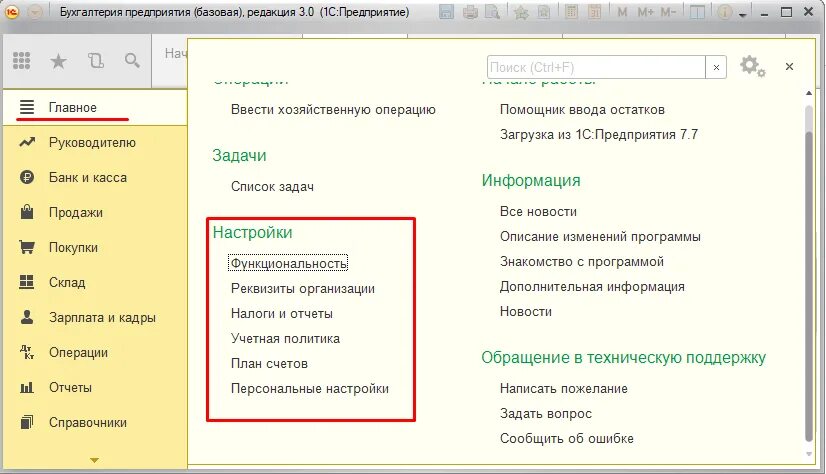Click the Поиск (Ctrl+F) search field
This screenshot has width=826, height=474.
click(x=596, y=67)
